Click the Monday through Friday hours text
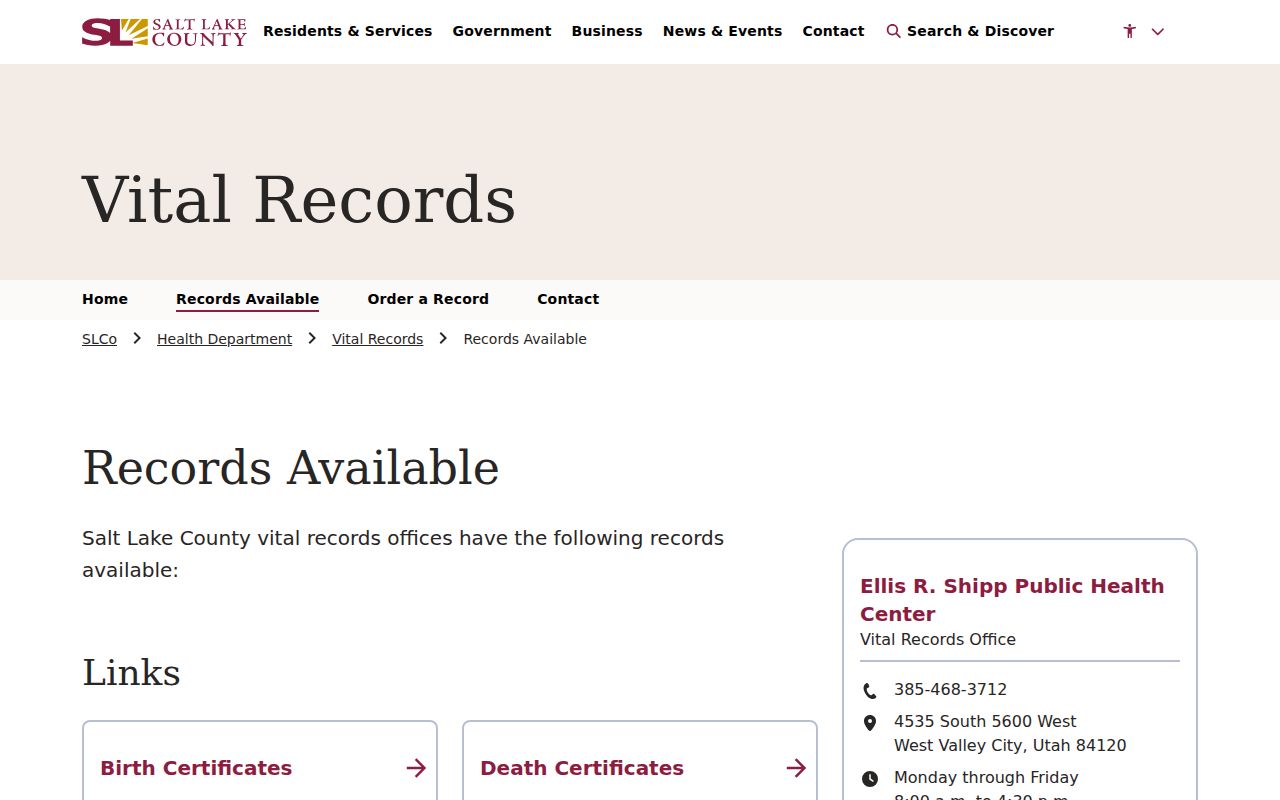Viewport: 1280px width, 800px height. click(986, 778)
